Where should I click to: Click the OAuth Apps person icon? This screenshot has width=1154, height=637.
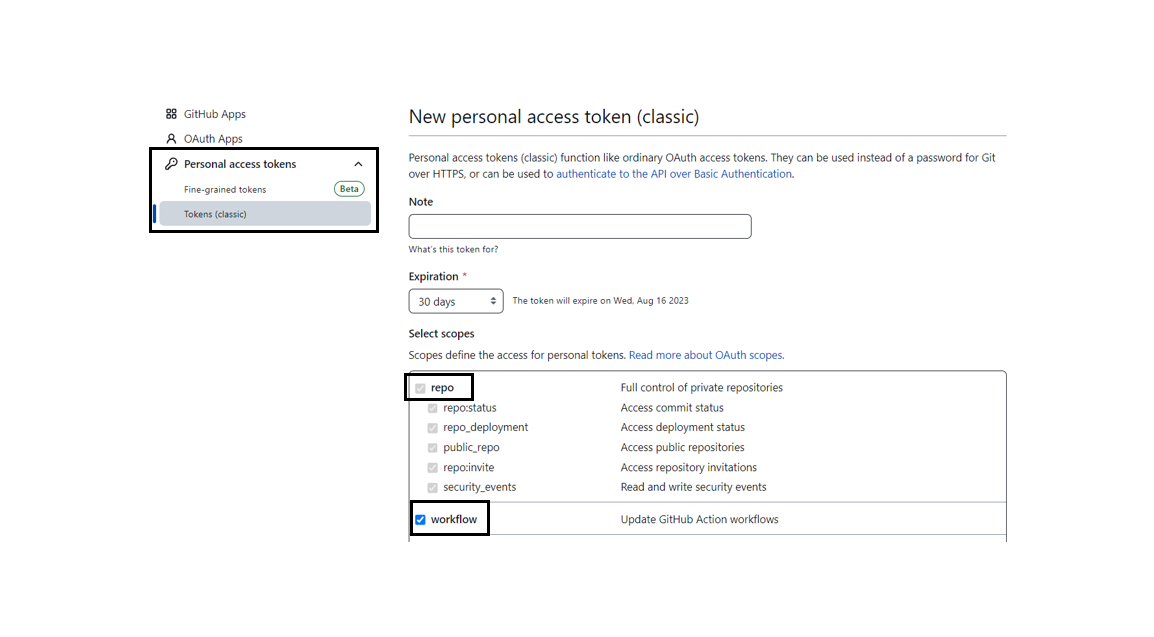point(171,138)
